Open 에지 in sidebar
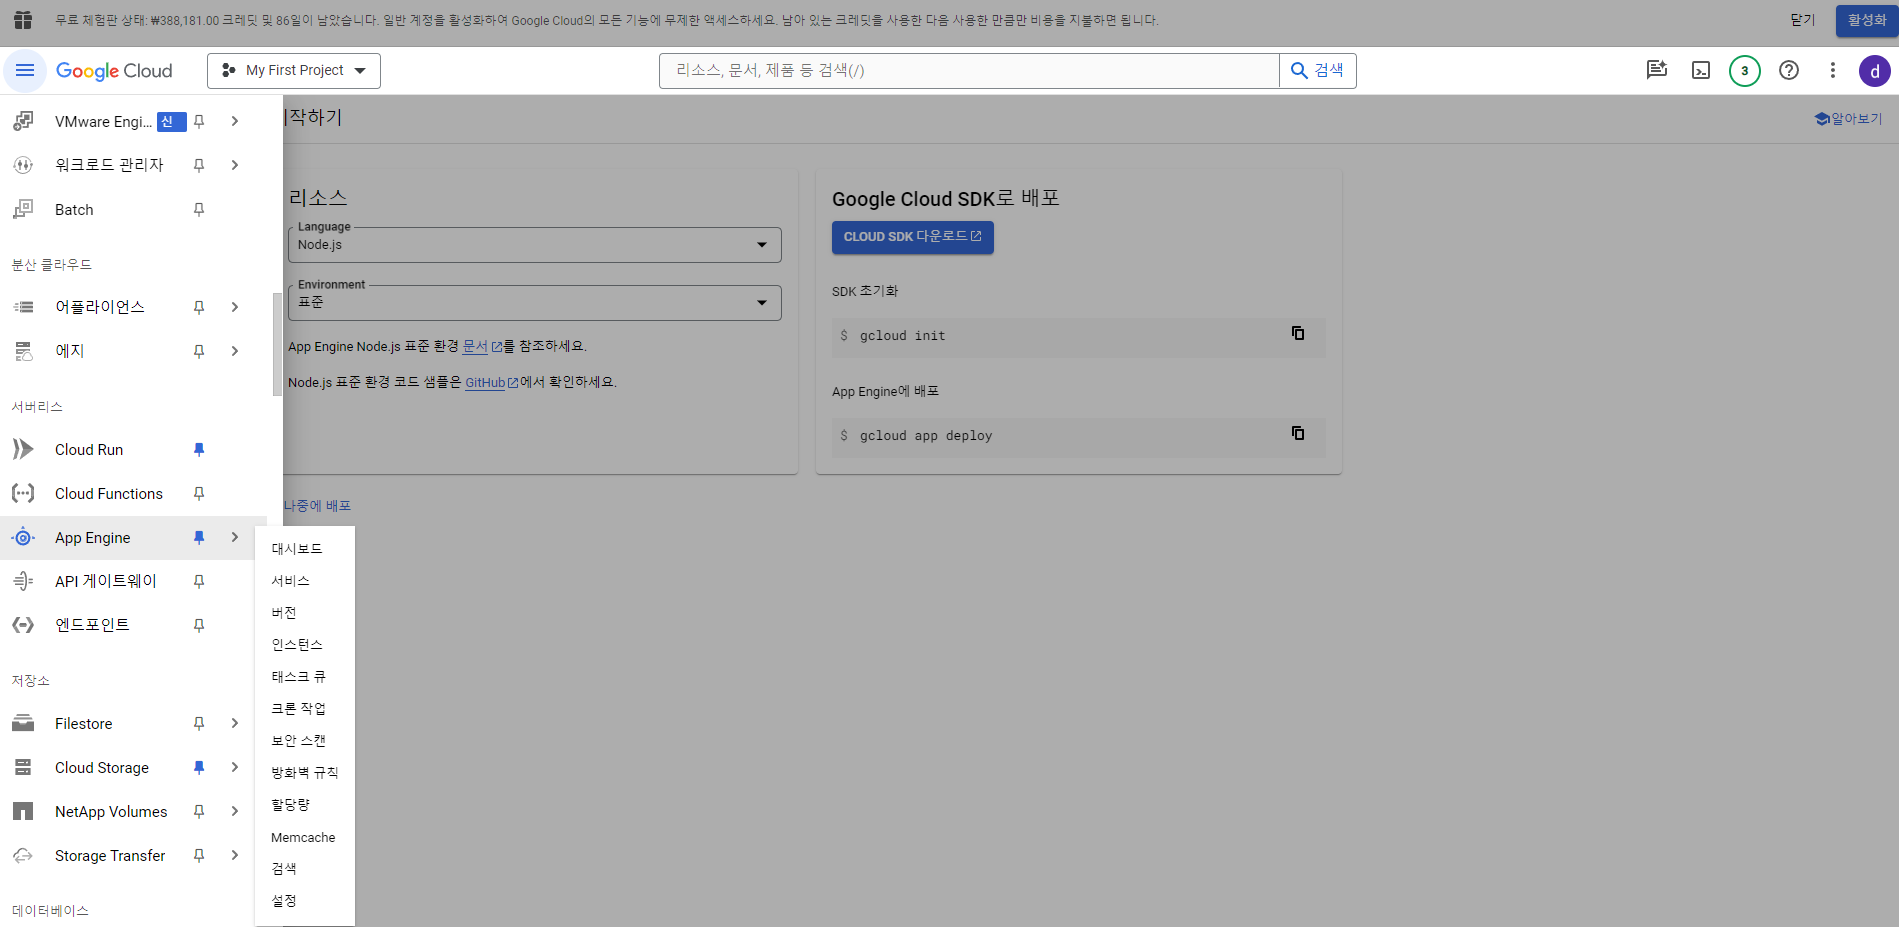This screenshot has height=927, width=1899. (x=70, y=351)
